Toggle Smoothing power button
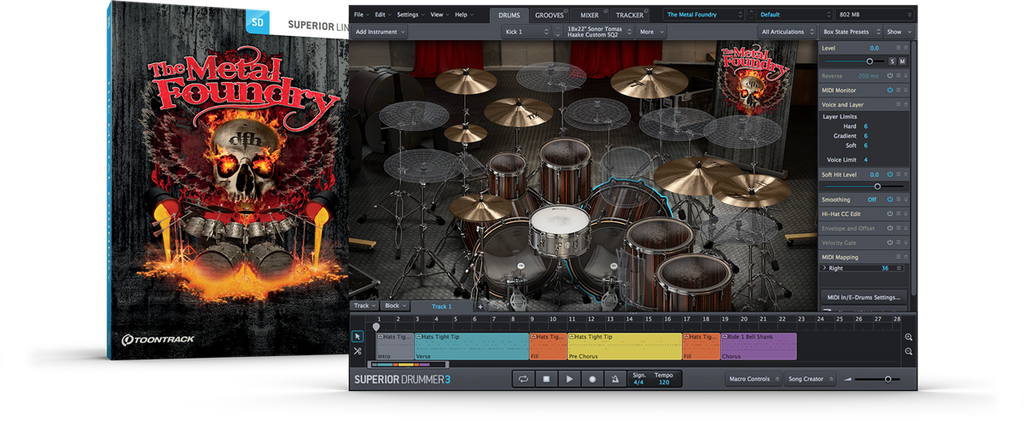The height and width of the screenshot is (421, 1024). [x=890, y=200]
